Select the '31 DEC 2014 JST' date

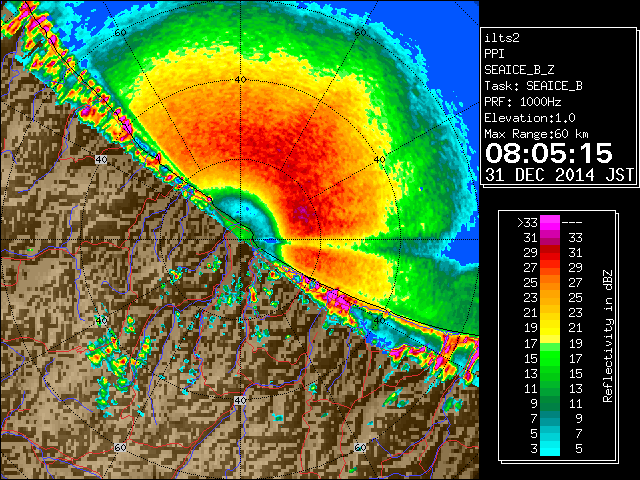[559, 175]
